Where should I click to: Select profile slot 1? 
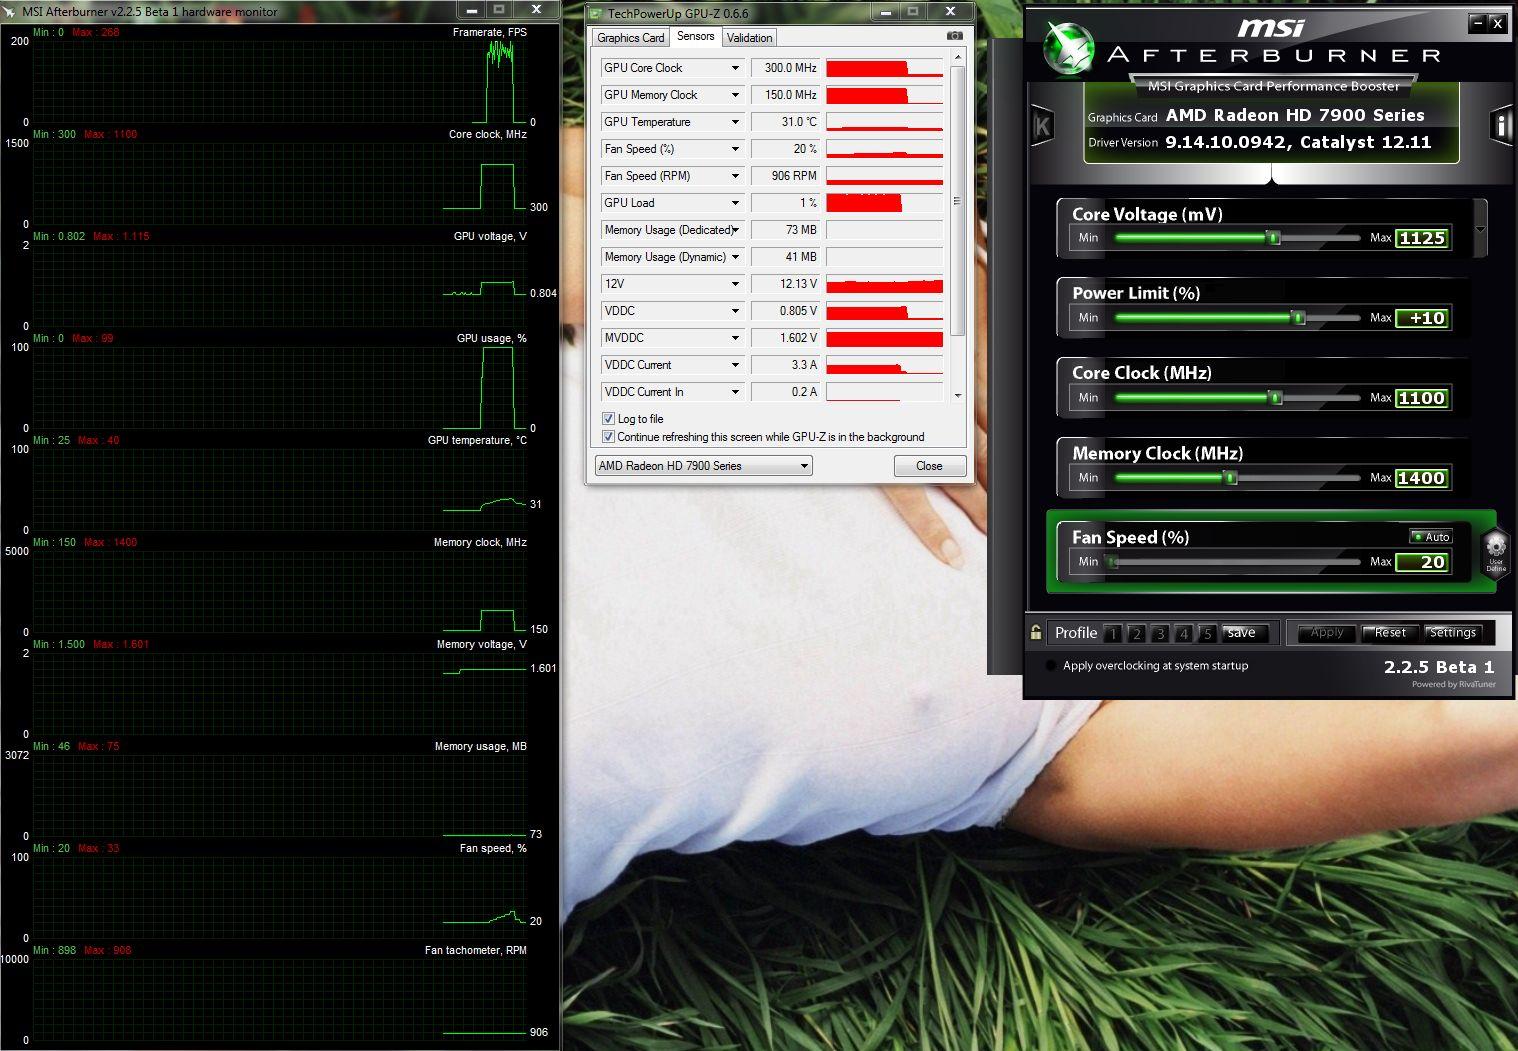pyautogui.click(x=1113, y=633)
